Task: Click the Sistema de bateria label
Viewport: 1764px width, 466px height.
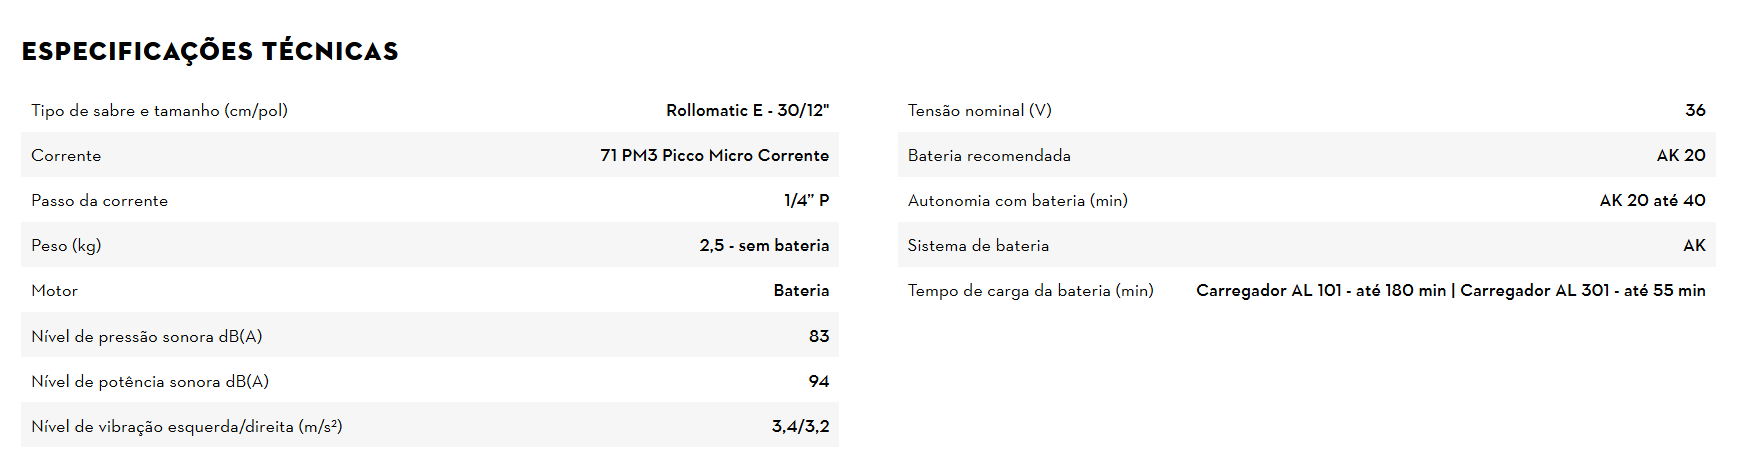Action: pos(978,245)
